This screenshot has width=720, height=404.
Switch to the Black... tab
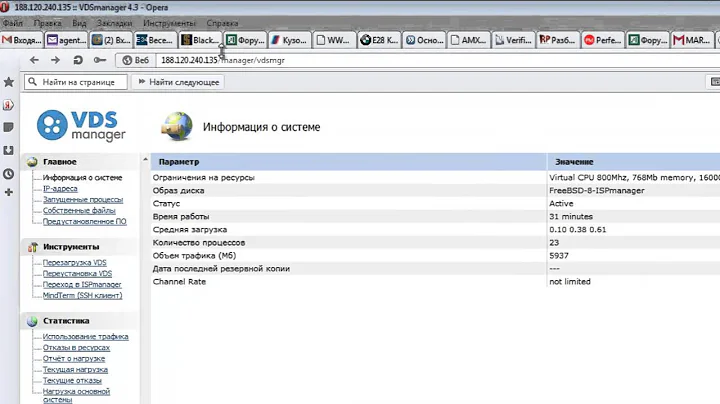pos(201,40)
